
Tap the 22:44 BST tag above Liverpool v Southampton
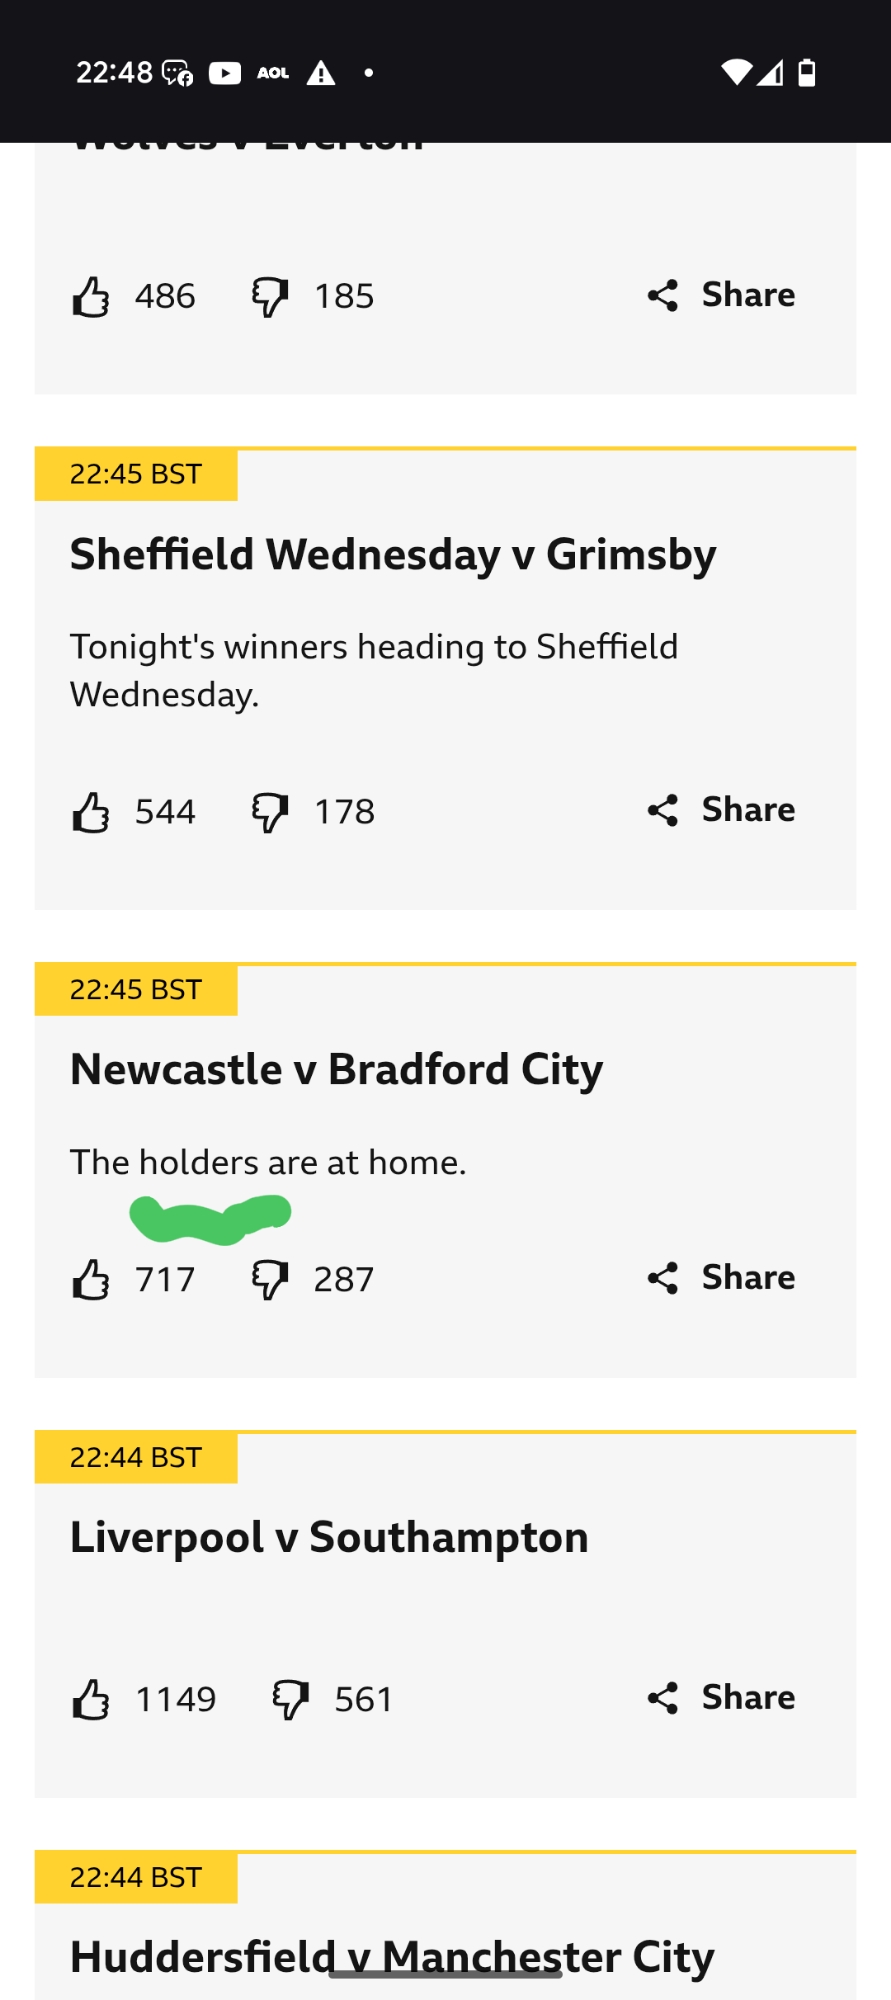point(136,1458)
